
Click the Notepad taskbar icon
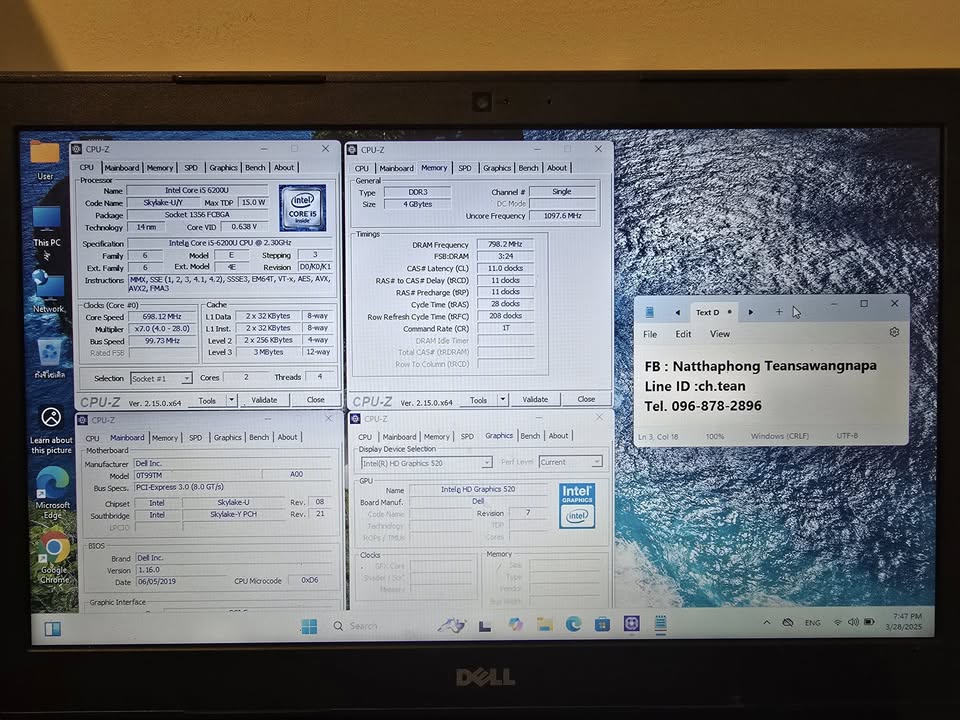(x=661, y=623)
